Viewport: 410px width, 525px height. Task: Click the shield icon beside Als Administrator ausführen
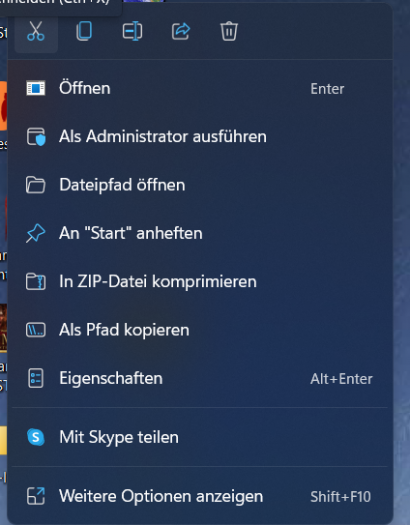pyautogui.click(x=36, y=137)
